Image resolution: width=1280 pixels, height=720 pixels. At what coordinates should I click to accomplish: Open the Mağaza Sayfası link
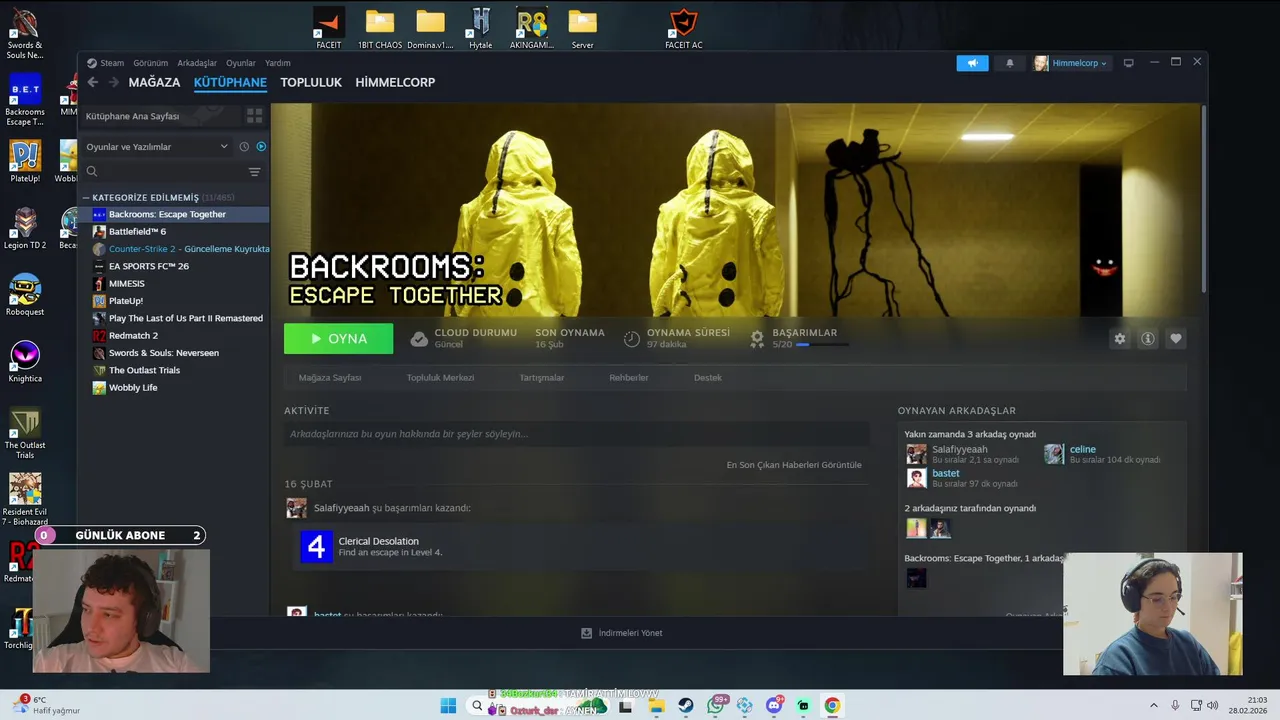(x=330, y=378)
